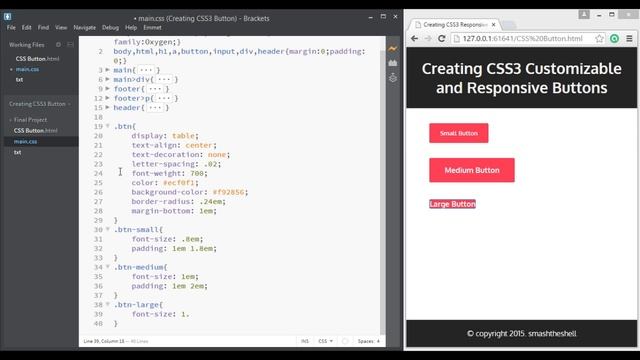Change the Spaces: 4 indentation setting
This screenshot has width=640, height=360.
pos(369,341)
